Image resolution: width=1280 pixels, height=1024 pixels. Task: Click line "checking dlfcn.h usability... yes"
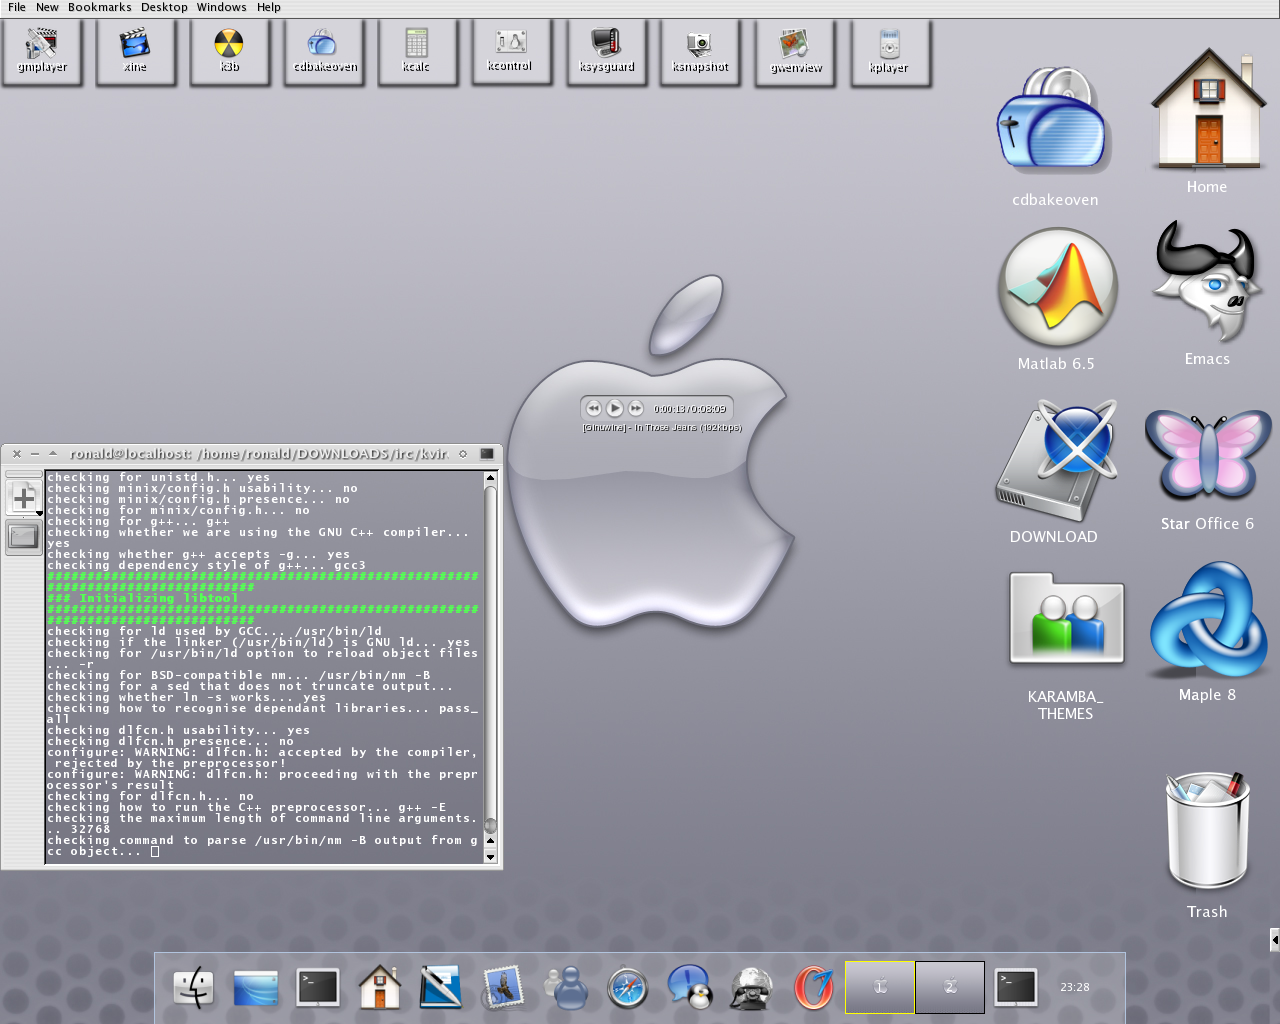[x=179, y=730]
